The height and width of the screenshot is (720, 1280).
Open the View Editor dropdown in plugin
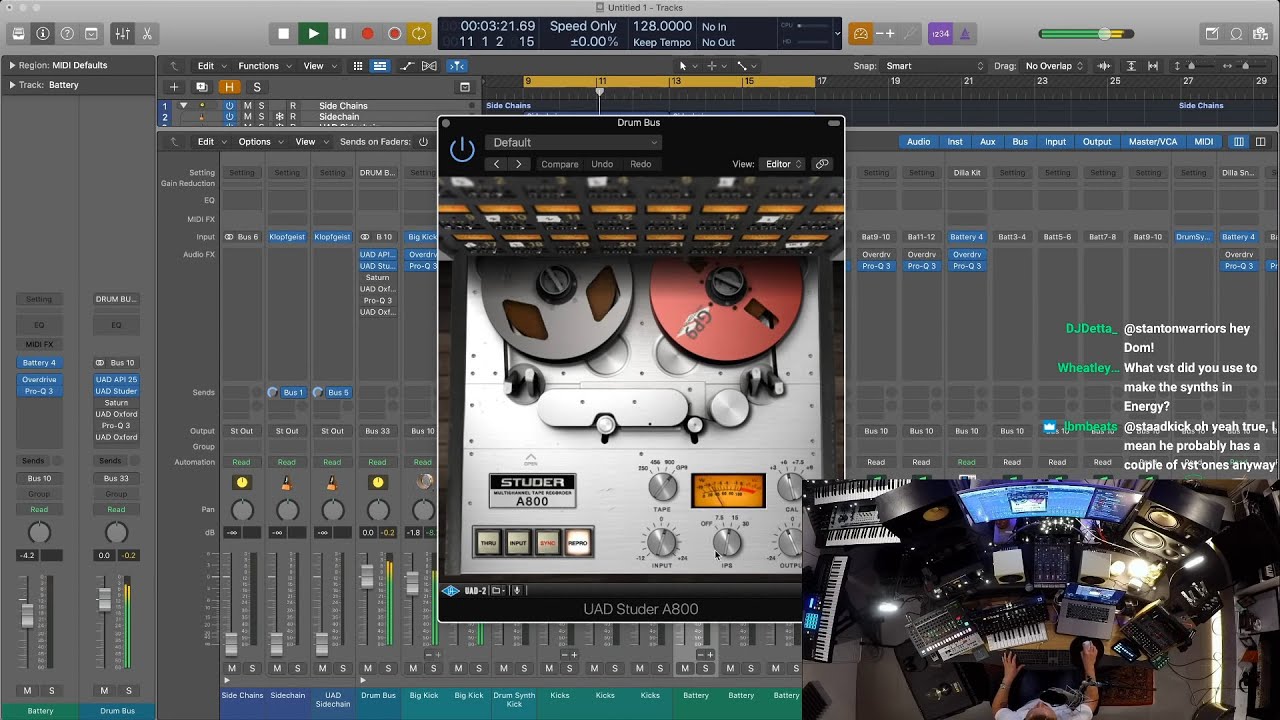[783, 164]
